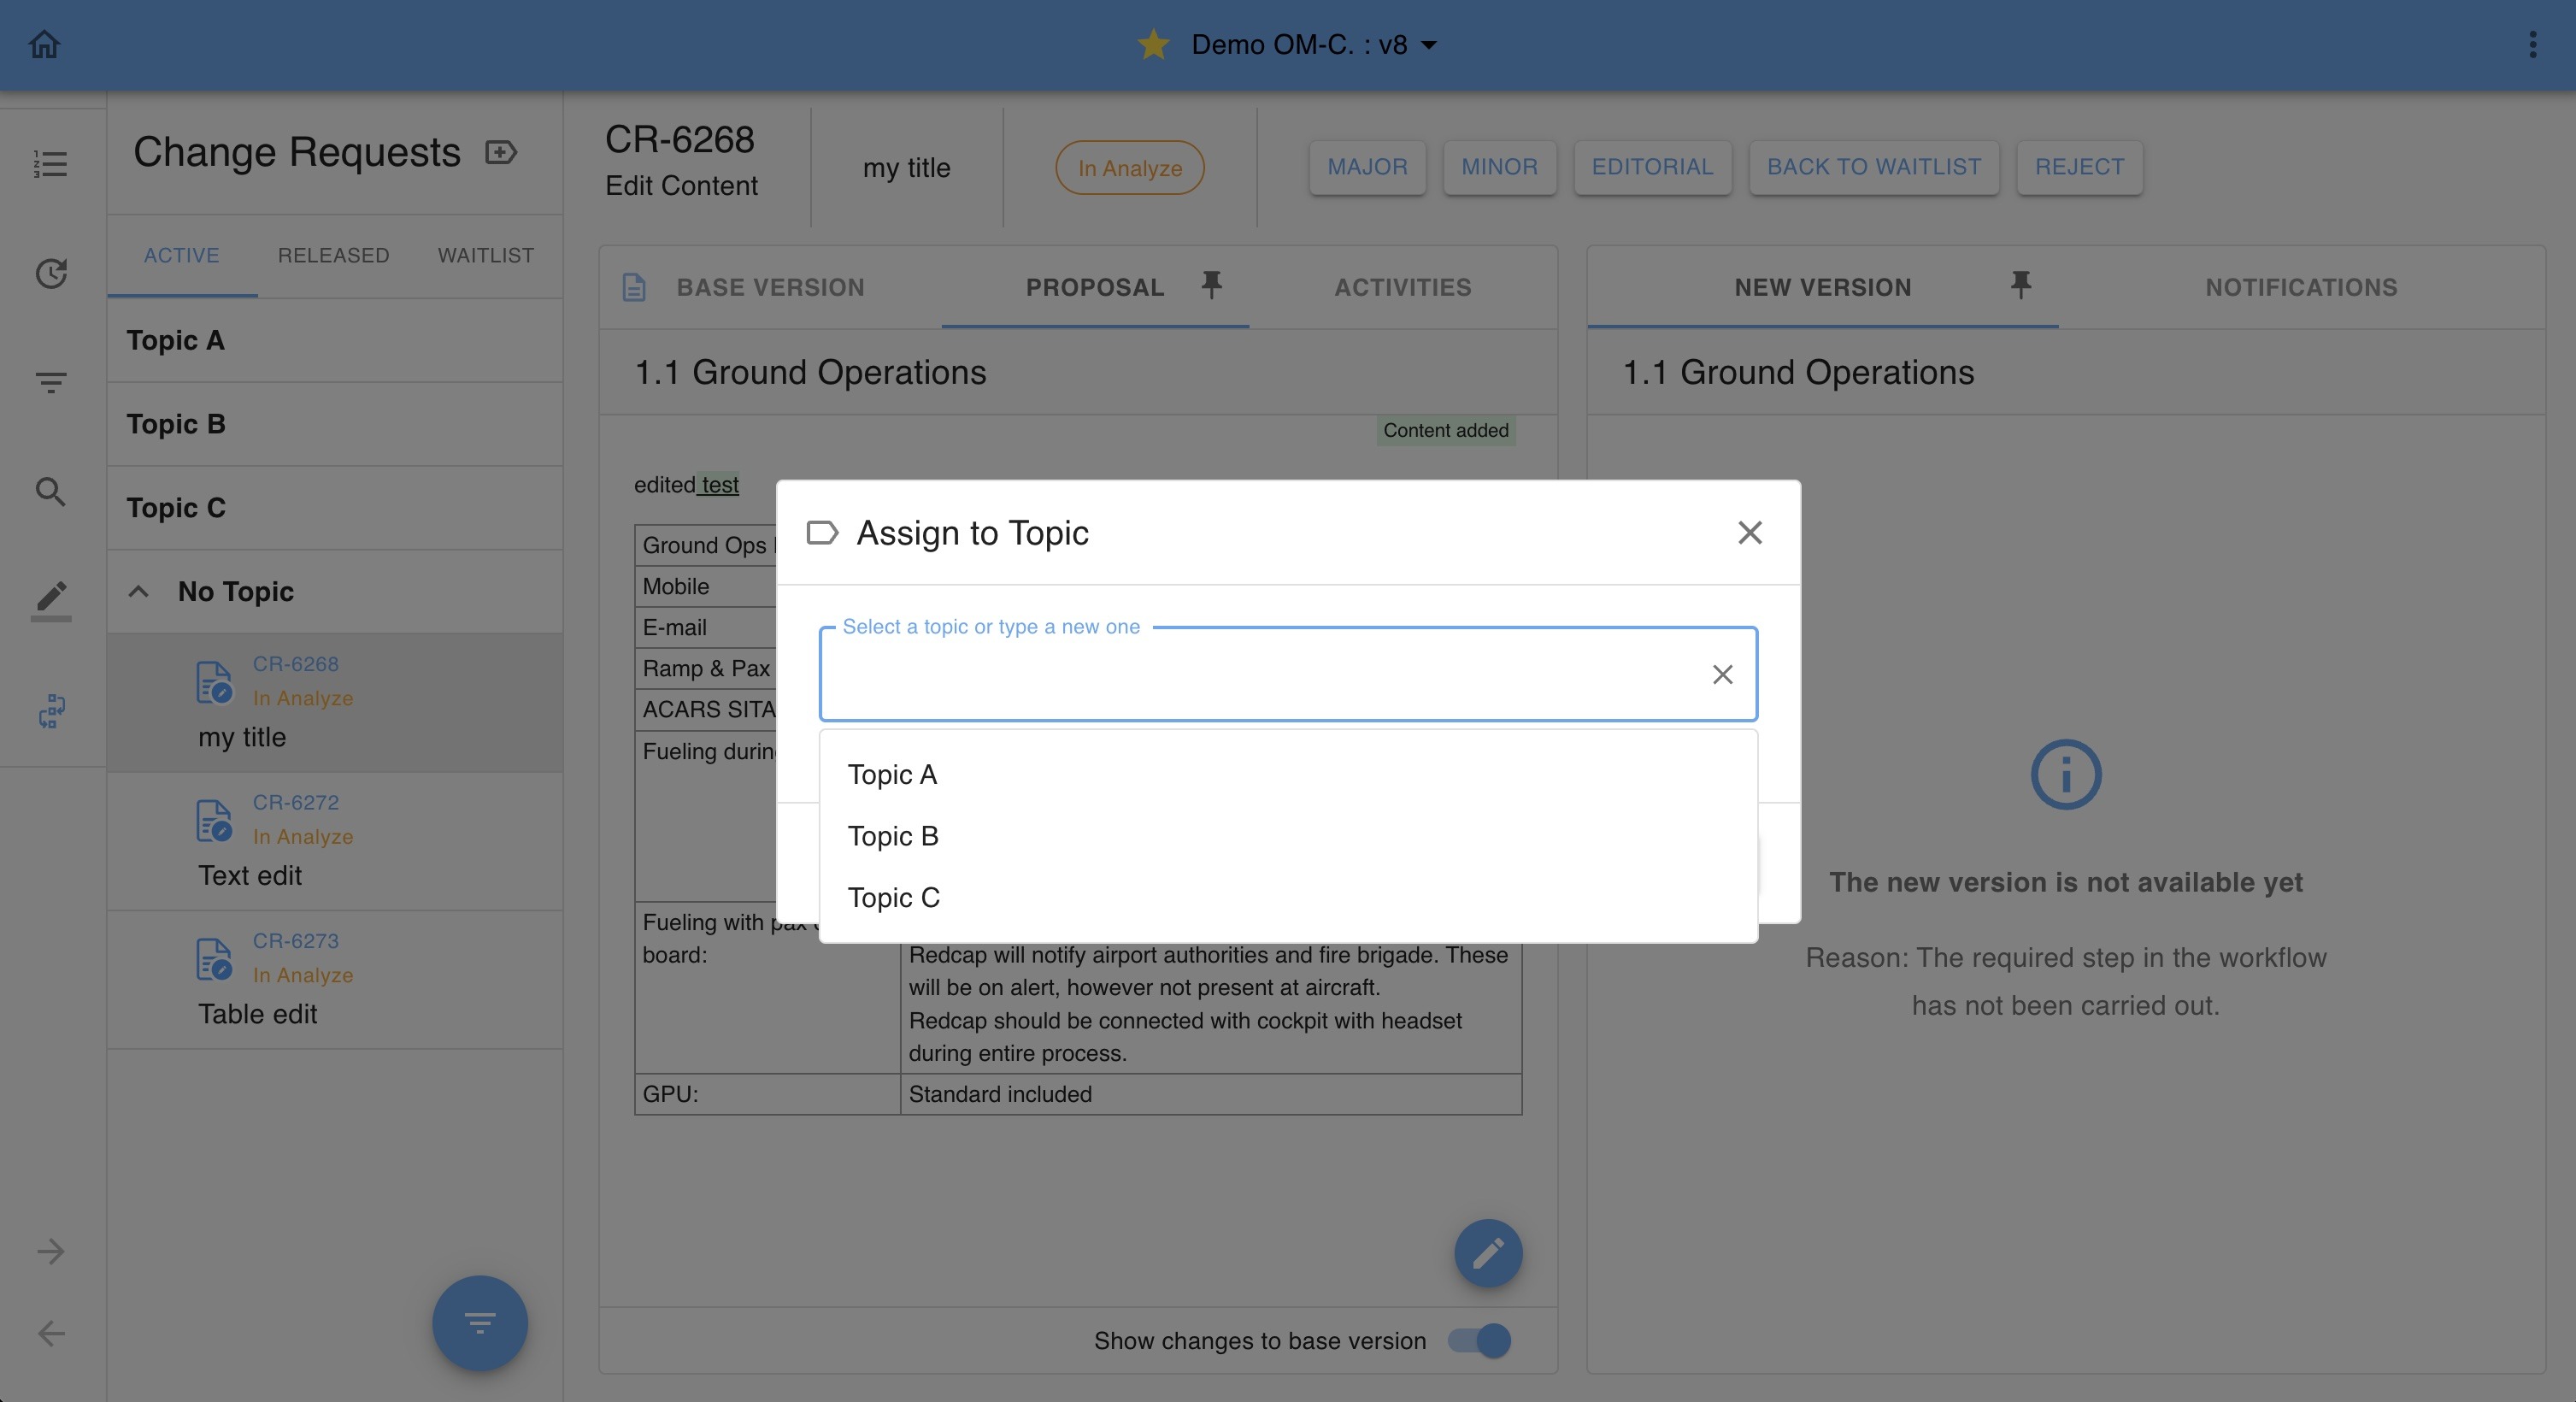The height and width of the screenshot is (1402, 2576).
Task: Click the search magnifier sidebar icon
Action: 50,492
